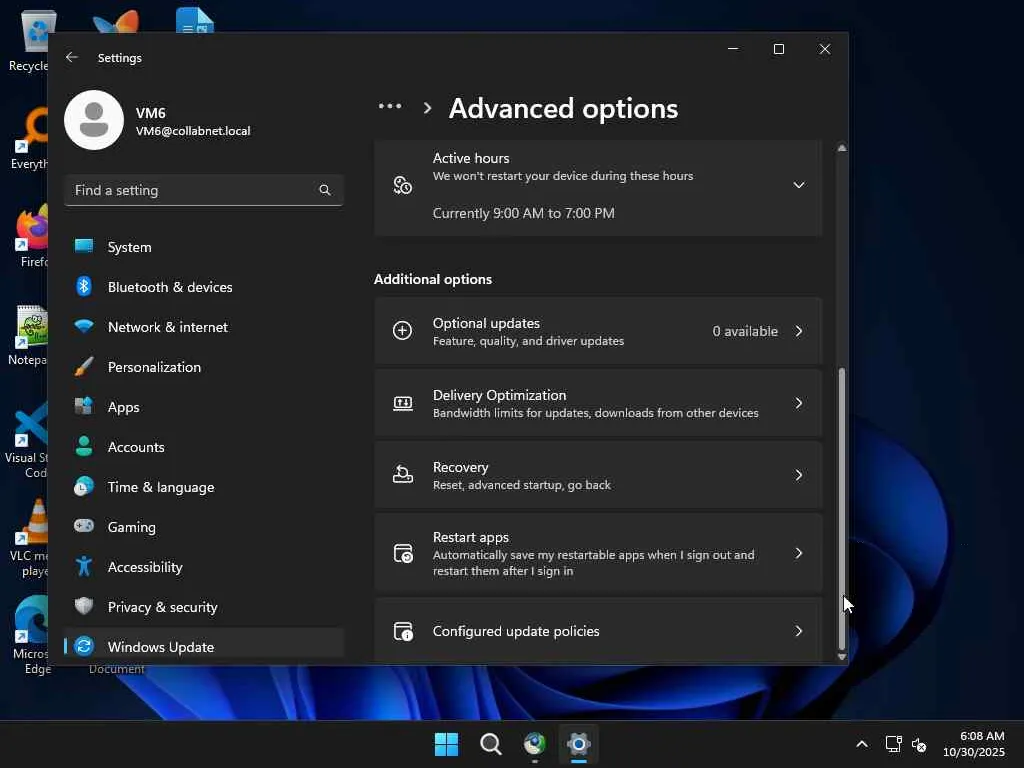1024x768 pixels.
Task: Open Windows Start menu from taskbar
Action: click(x=446, y=744)
